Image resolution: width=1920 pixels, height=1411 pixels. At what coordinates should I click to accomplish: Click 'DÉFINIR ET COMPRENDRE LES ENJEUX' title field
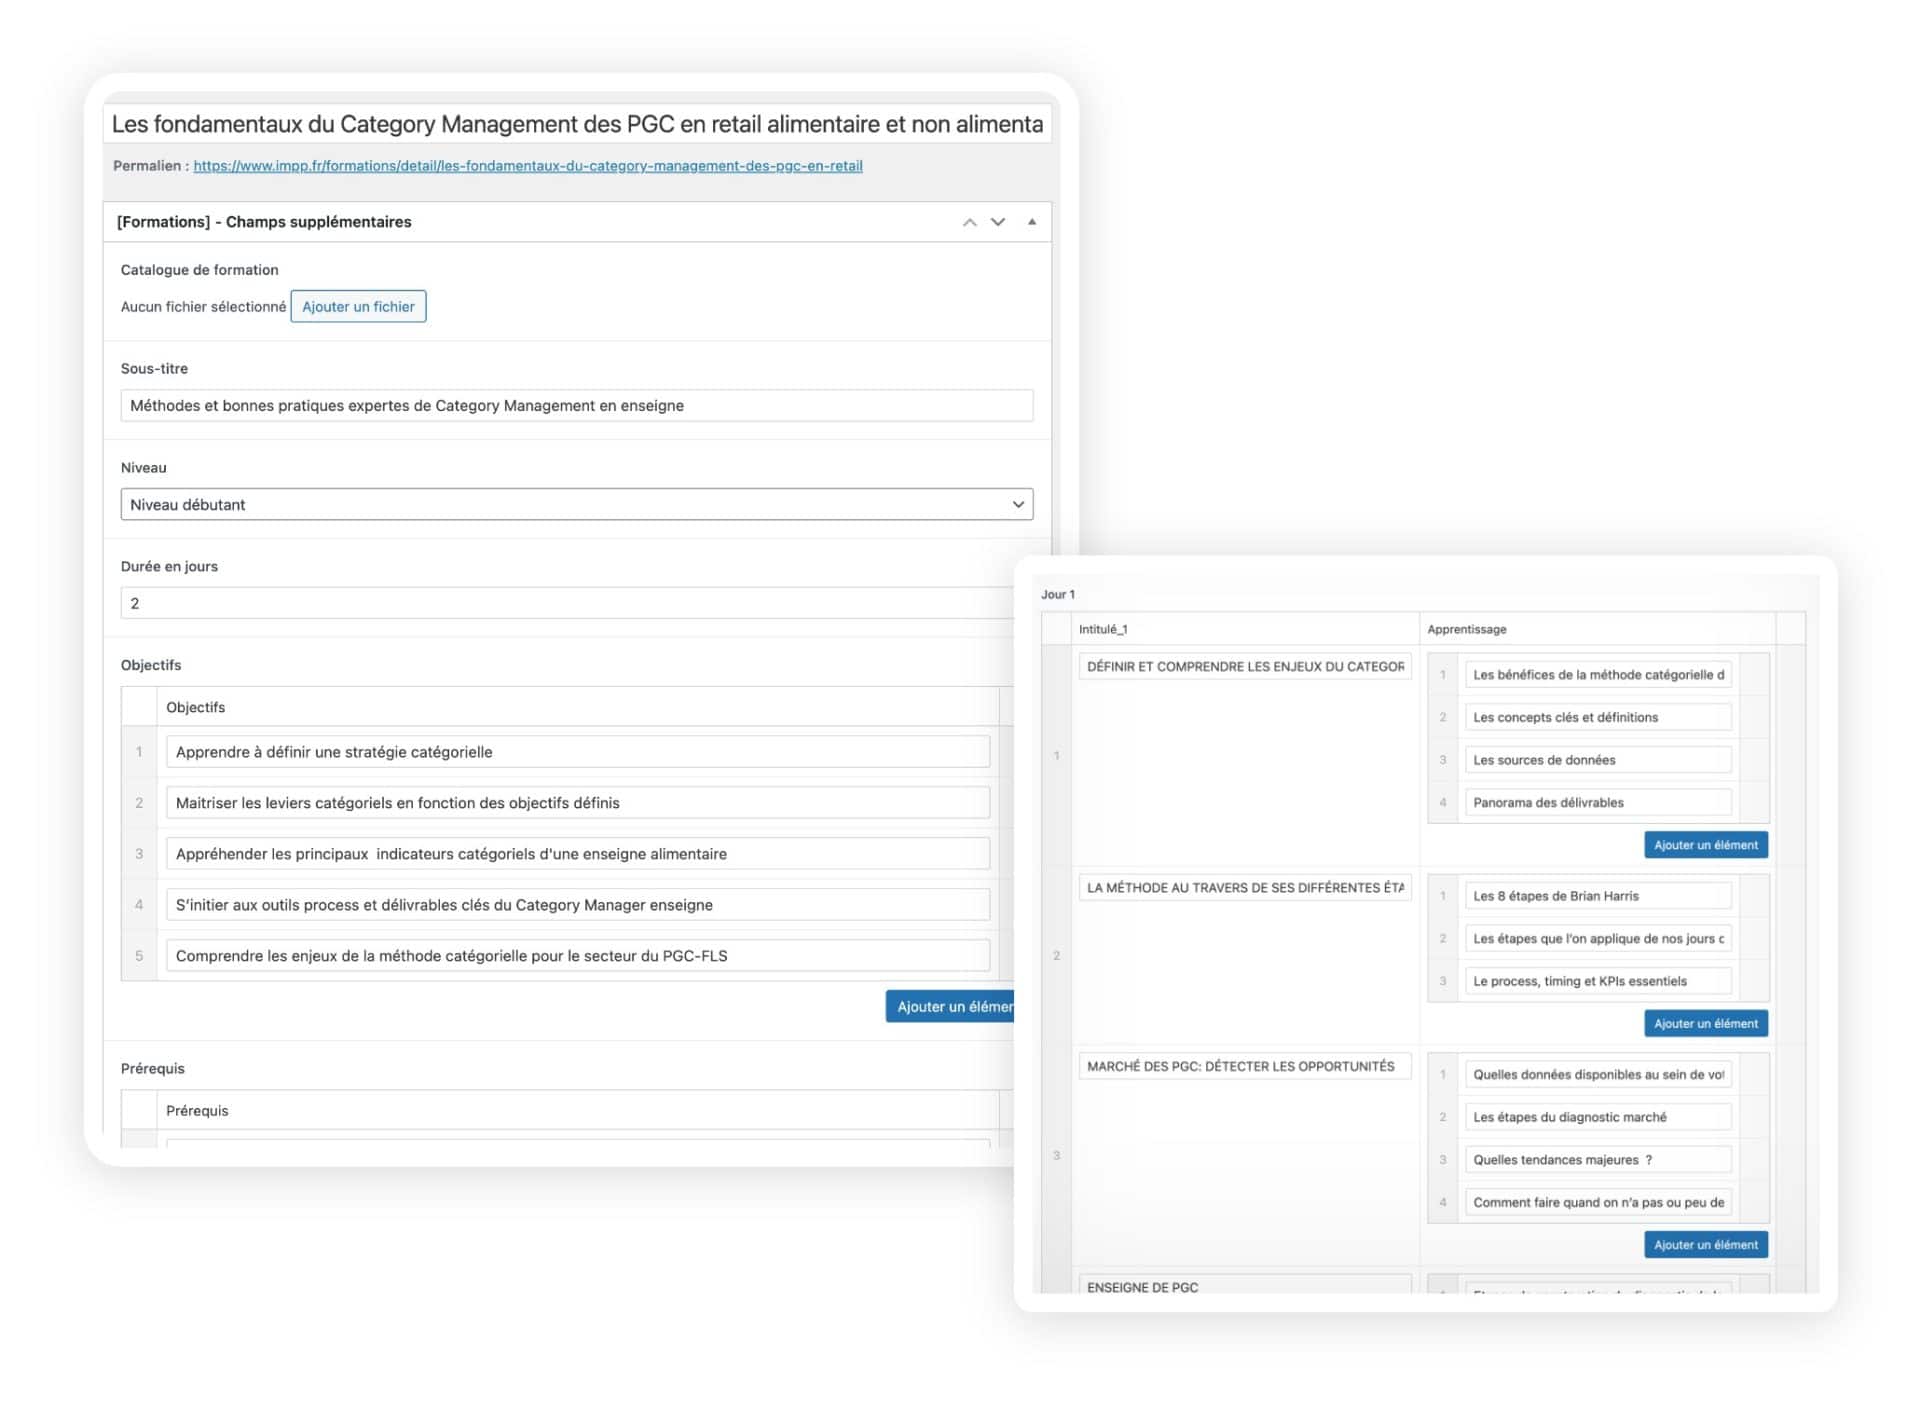1244,666
